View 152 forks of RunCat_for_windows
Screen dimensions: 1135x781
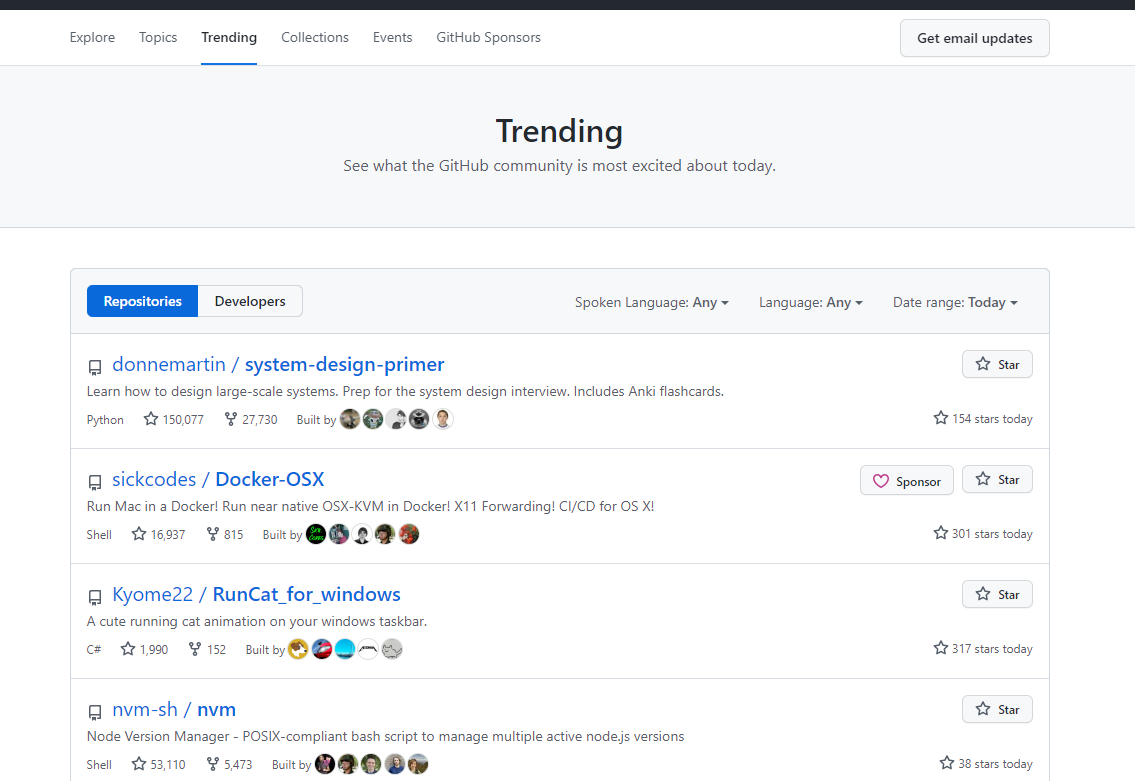[x=207, y=649]
